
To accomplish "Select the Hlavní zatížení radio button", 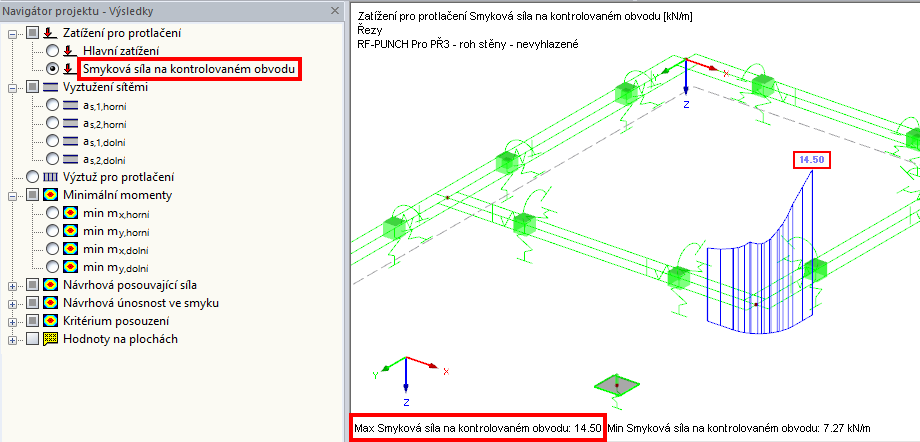I will (x=53, y=52).
